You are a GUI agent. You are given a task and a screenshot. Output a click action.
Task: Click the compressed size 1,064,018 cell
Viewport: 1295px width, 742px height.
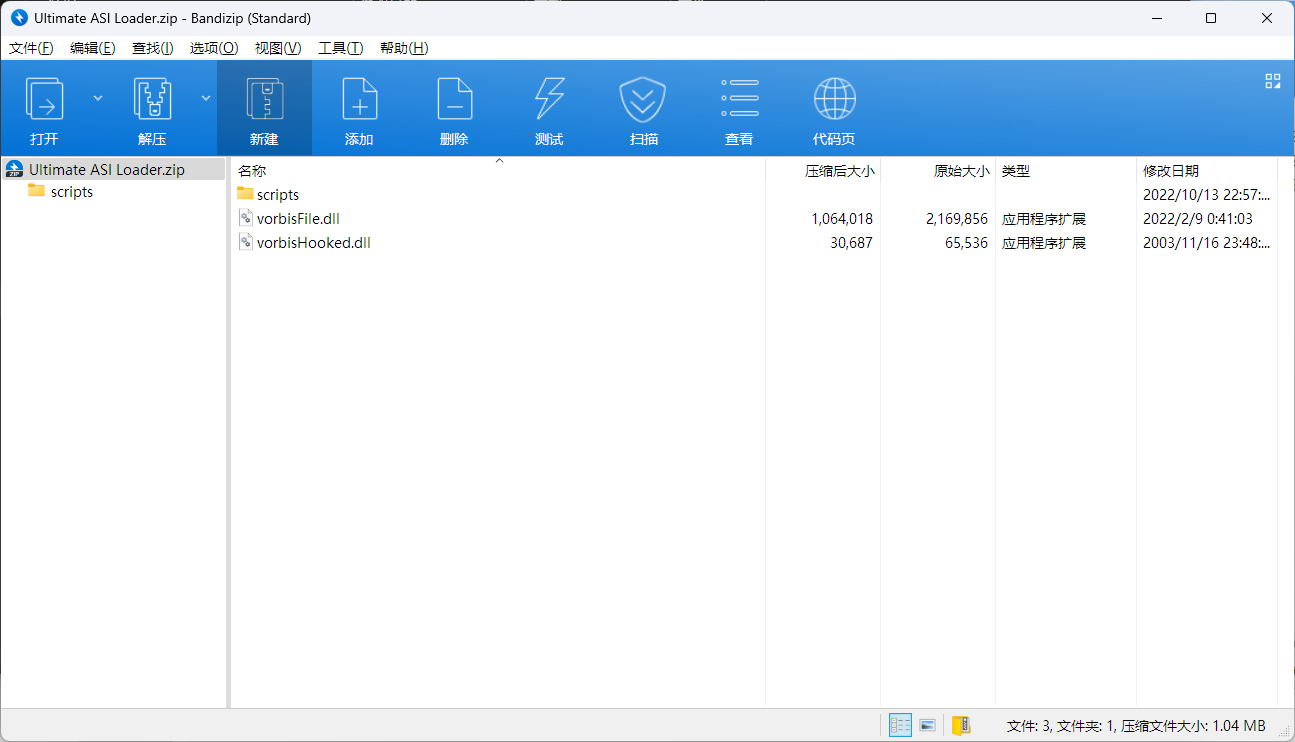click(842, 218)
